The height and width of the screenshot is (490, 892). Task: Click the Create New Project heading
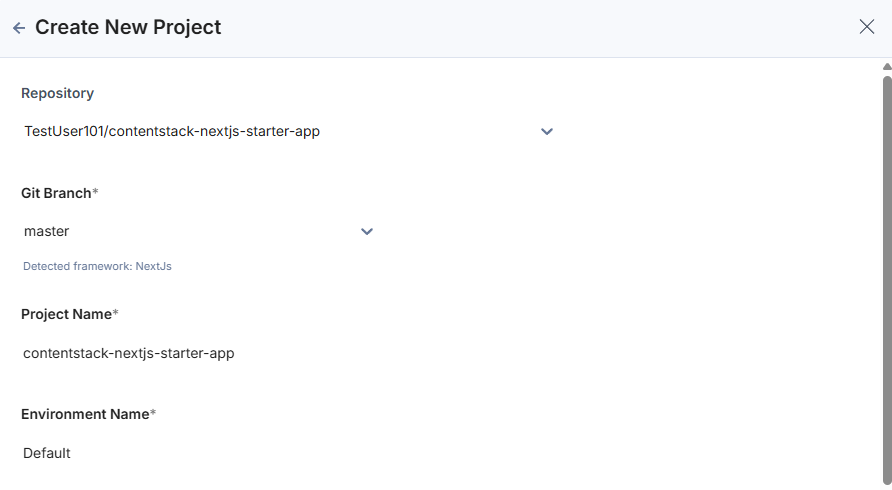(x=128, y=27)
